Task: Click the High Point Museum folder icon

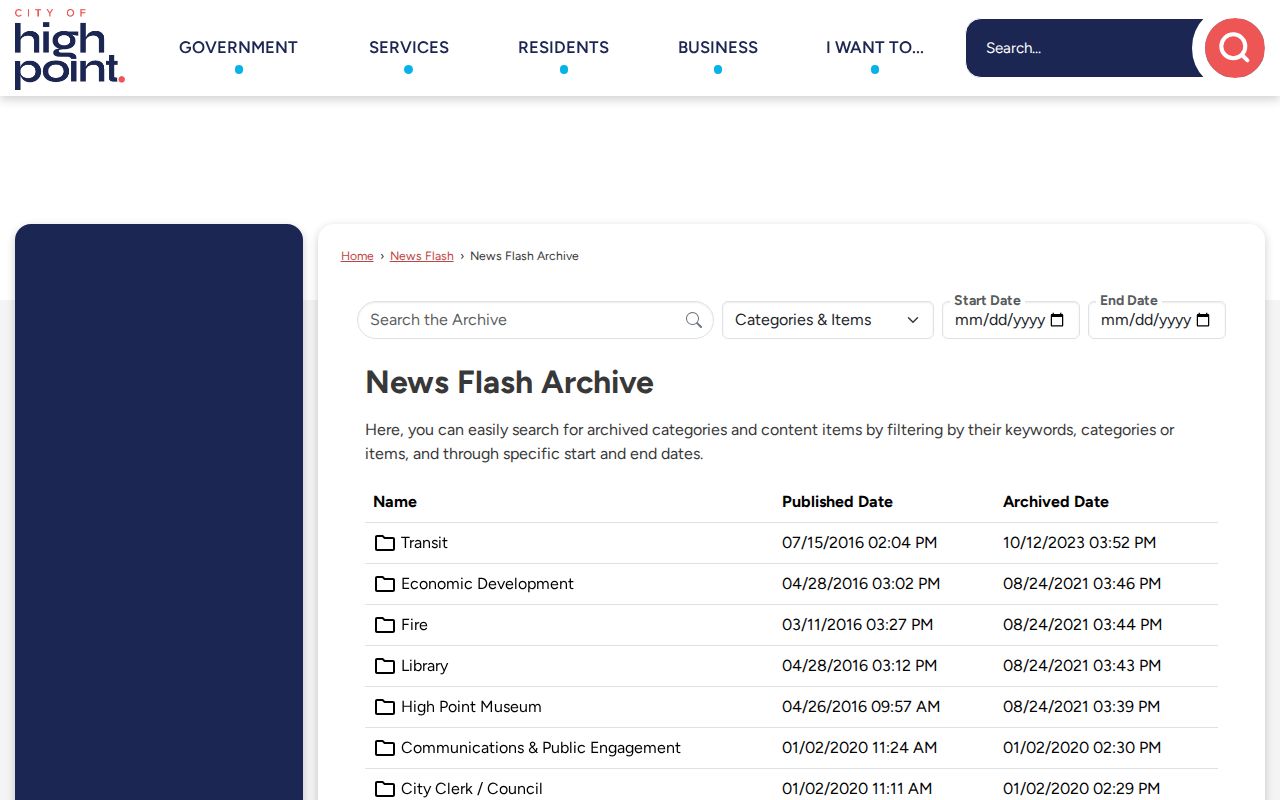Action: point(385,707)
